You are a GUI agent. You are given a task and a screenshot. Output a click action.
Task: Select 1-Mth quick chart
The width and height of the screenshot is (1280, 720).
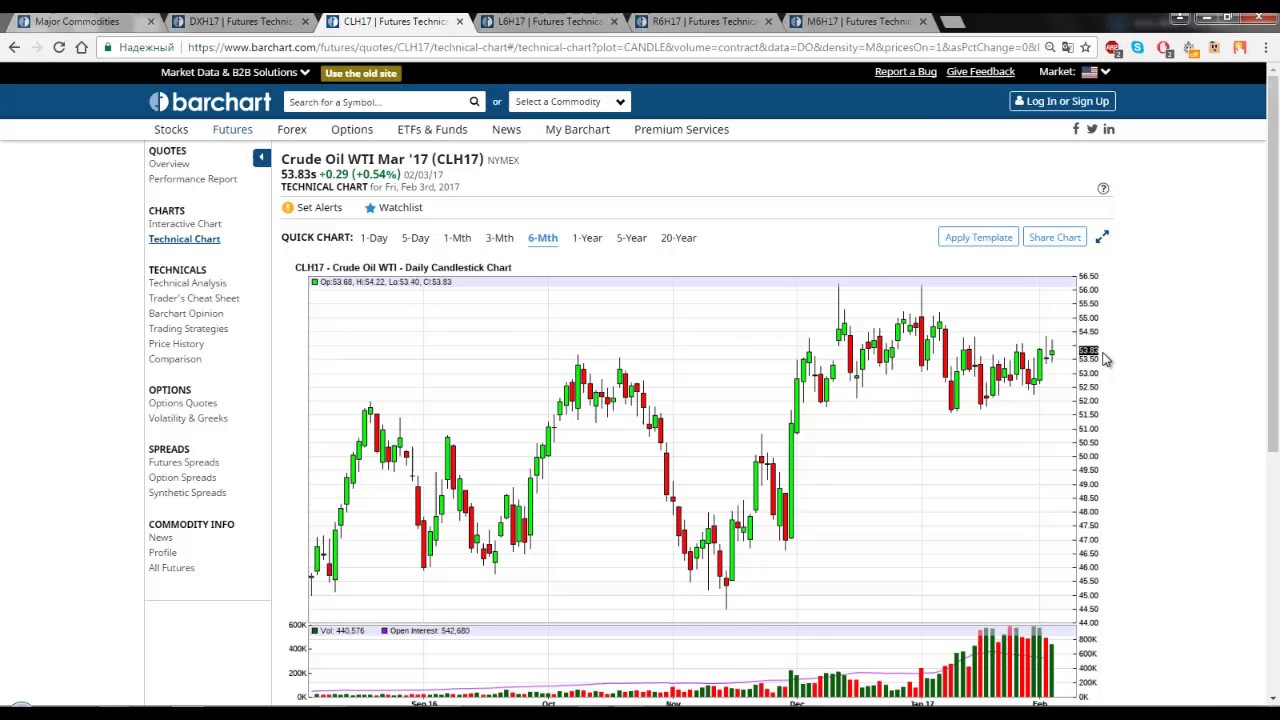457,238
